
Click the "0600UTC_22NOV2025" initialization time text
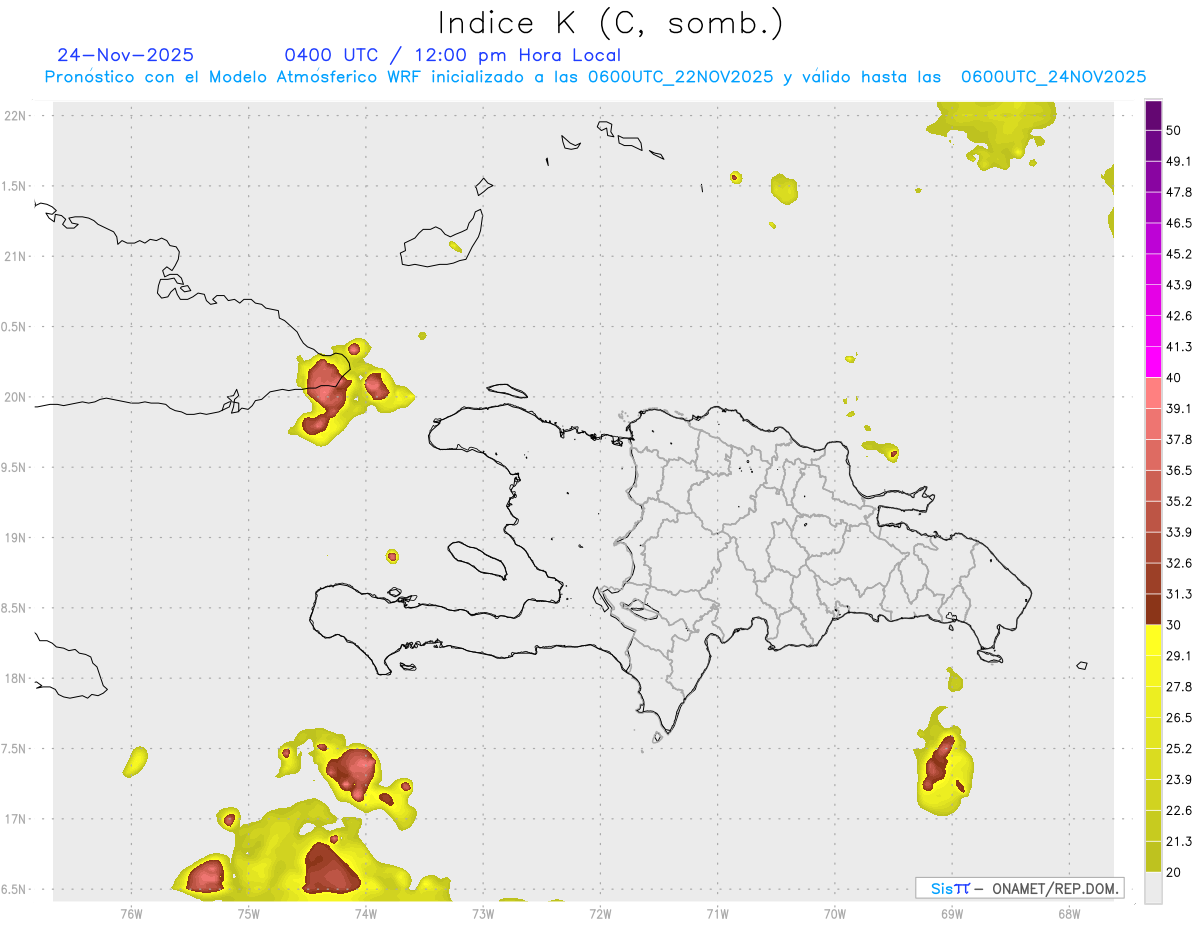click(x=680, y=77)
